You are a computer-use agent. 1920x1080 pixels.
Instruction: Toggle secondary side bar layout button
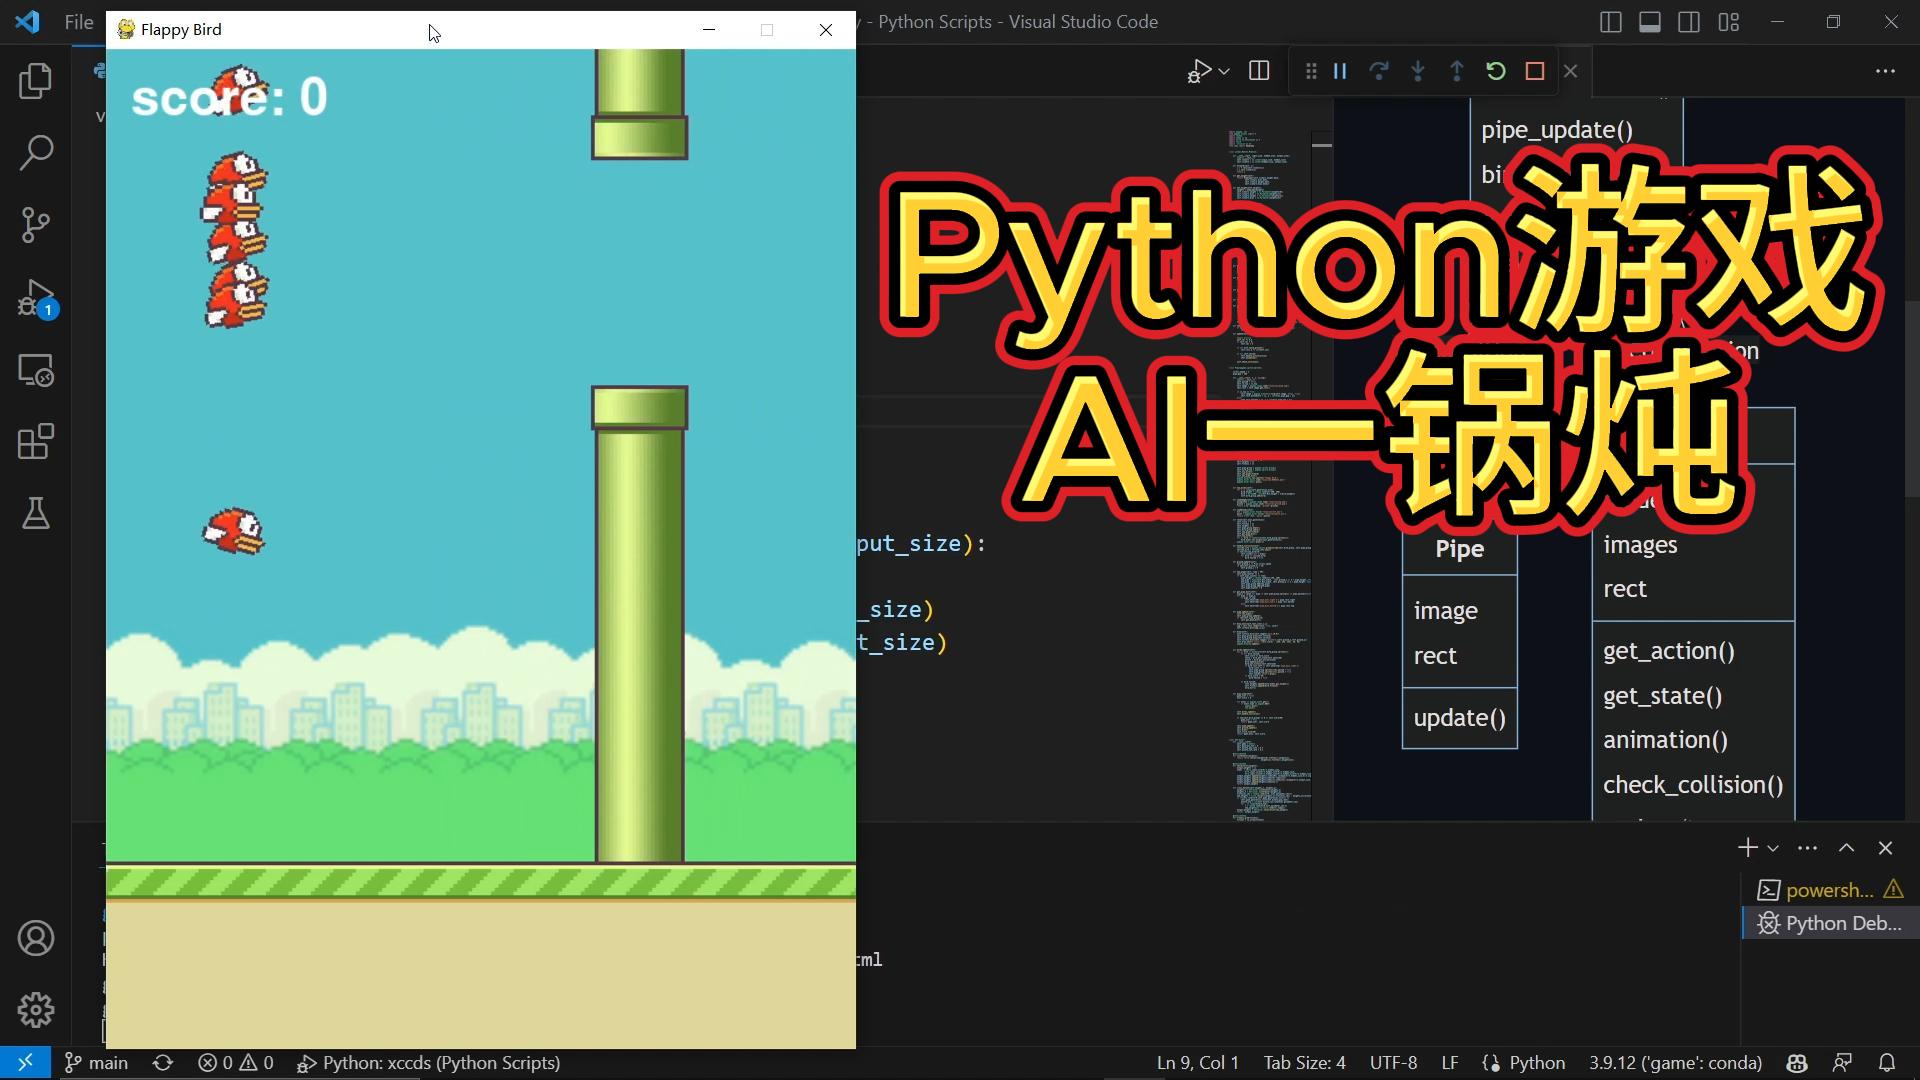point(1689,22)
